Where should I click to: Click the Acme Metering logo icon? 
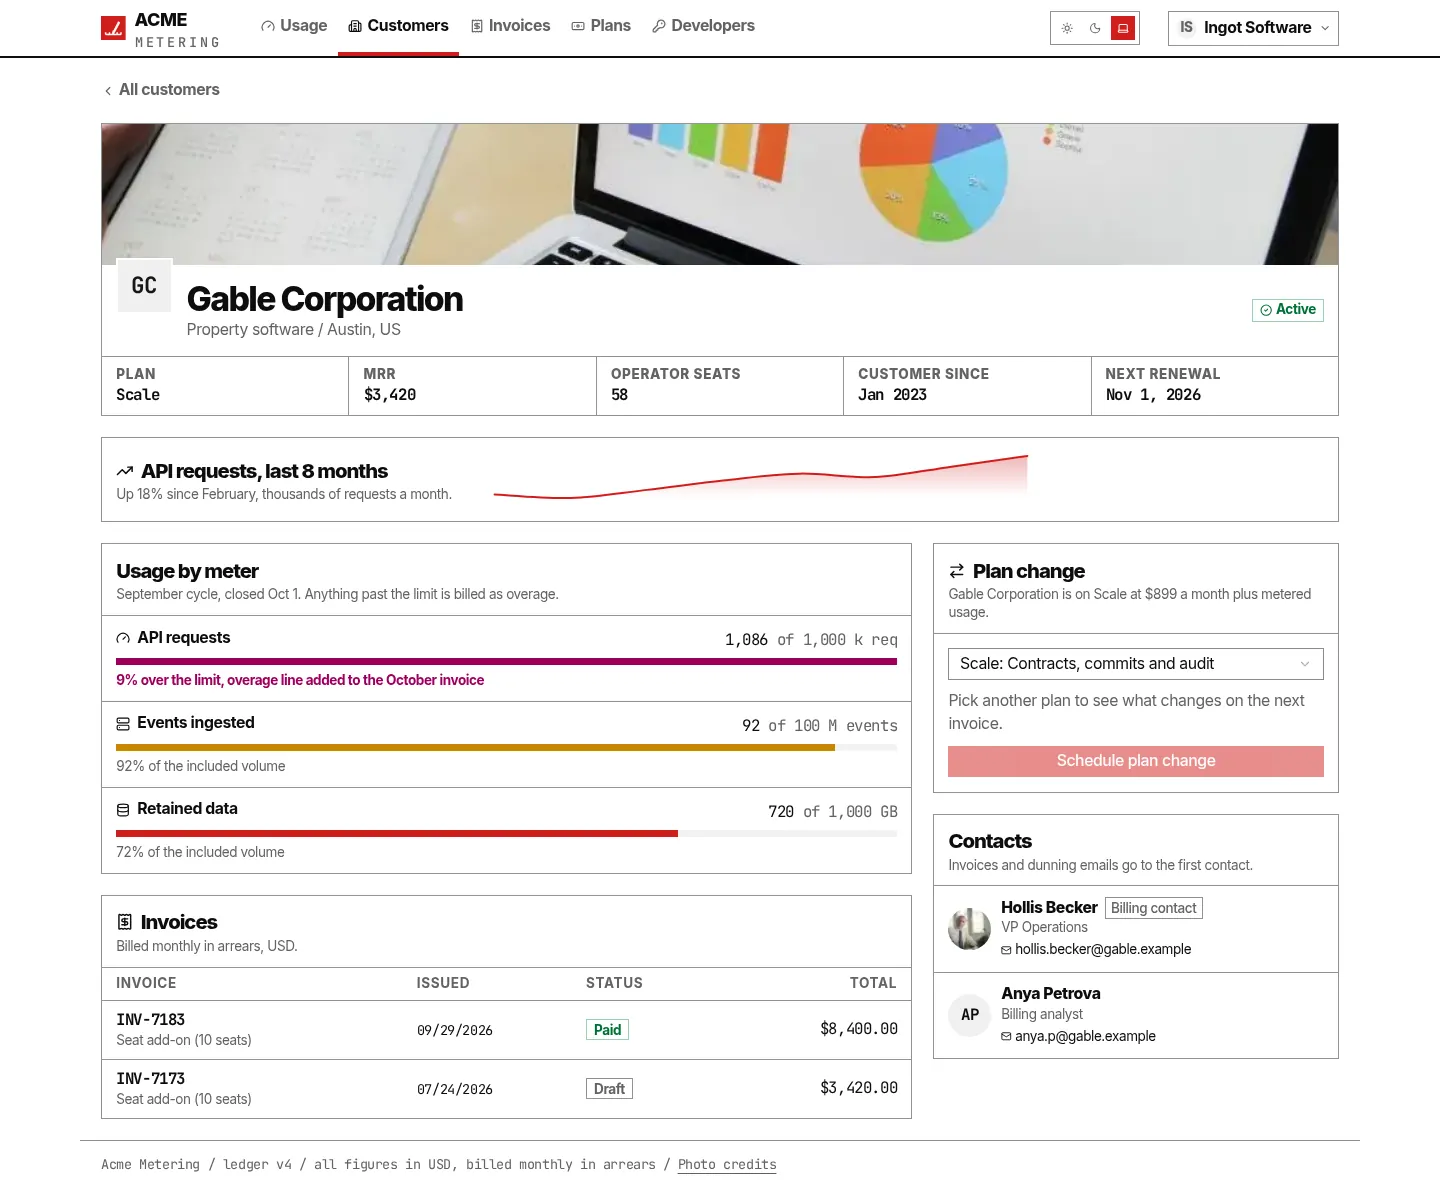(x=113, y=28)
